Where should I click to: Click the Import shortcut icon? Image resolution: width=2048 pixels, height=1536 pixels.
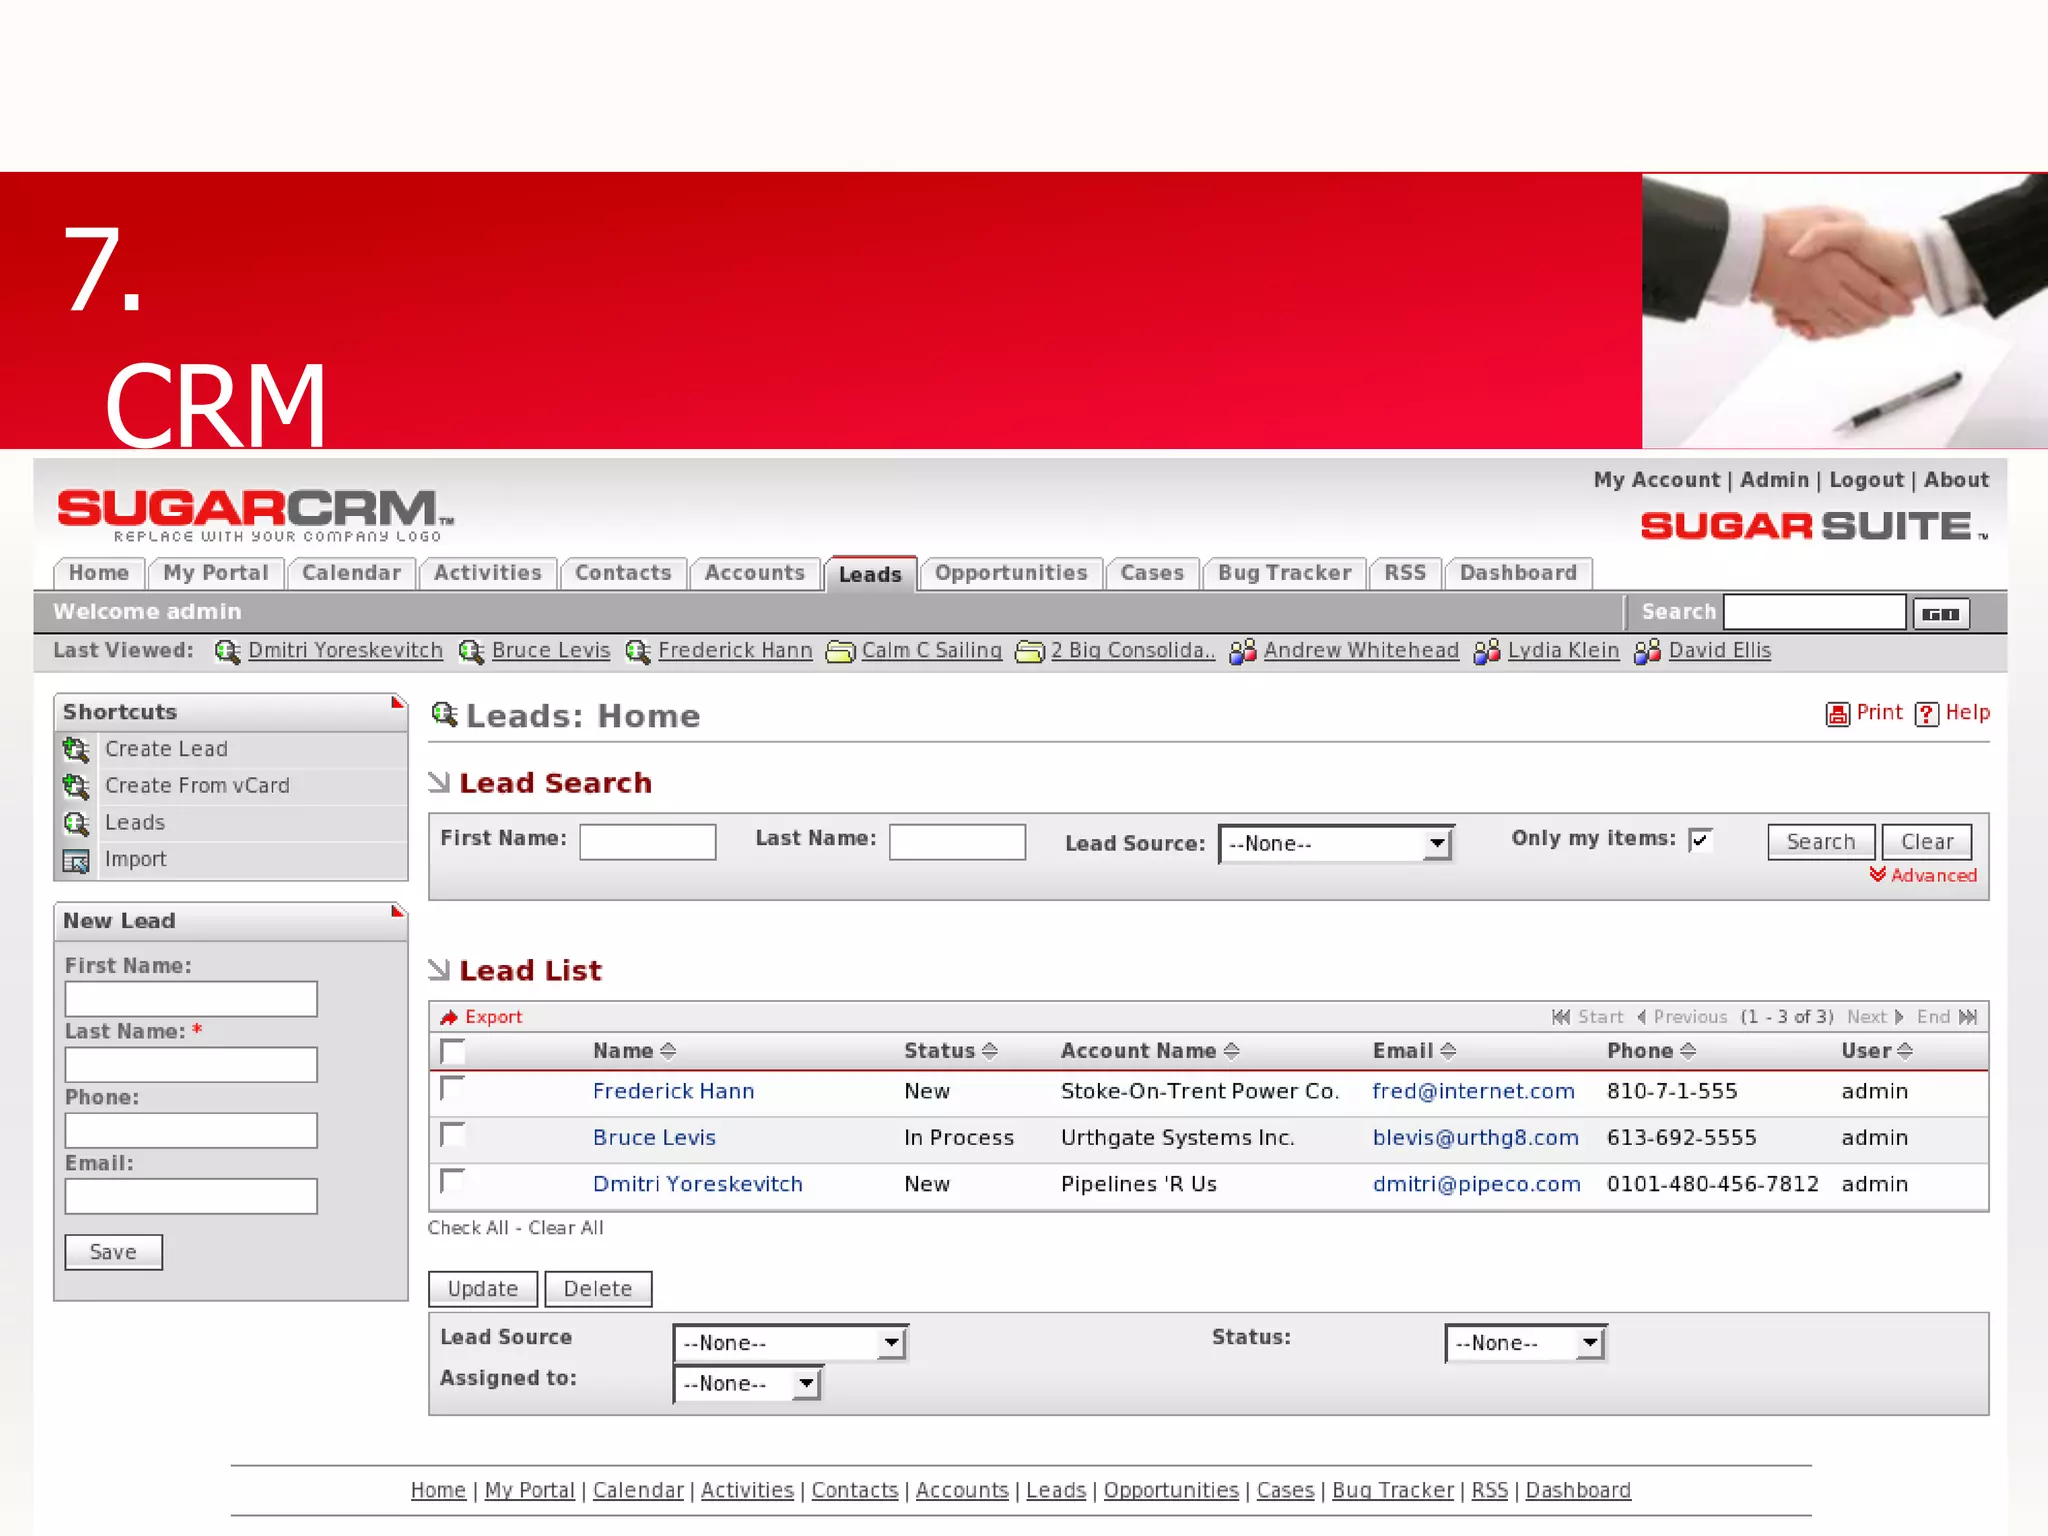click(x=76, y=860)
